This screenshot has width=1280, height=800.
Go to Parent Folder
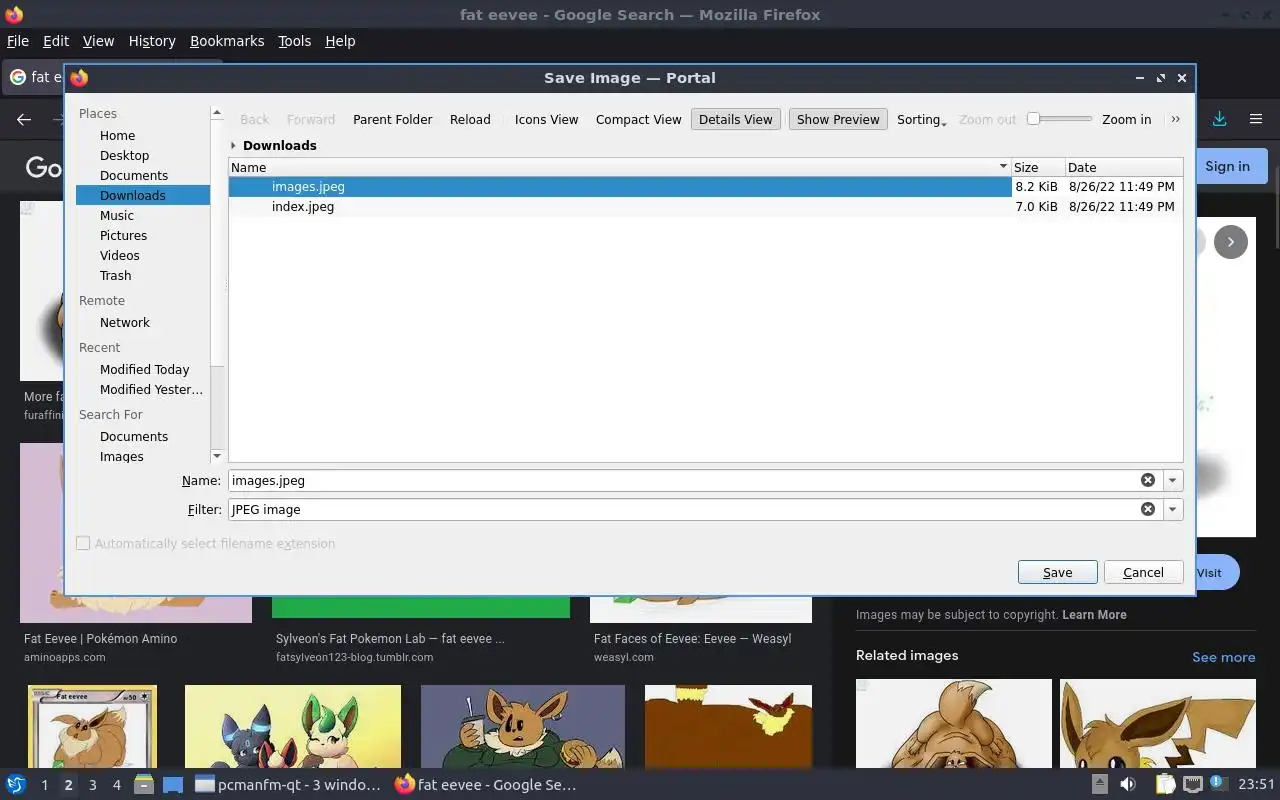(x=392, y=119)
